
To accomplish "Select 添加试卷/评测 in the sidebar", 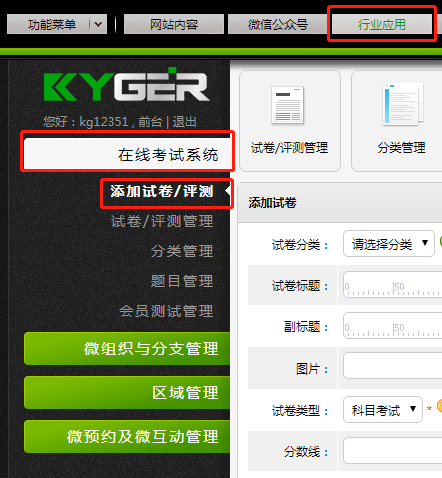I will pos(162,192).
